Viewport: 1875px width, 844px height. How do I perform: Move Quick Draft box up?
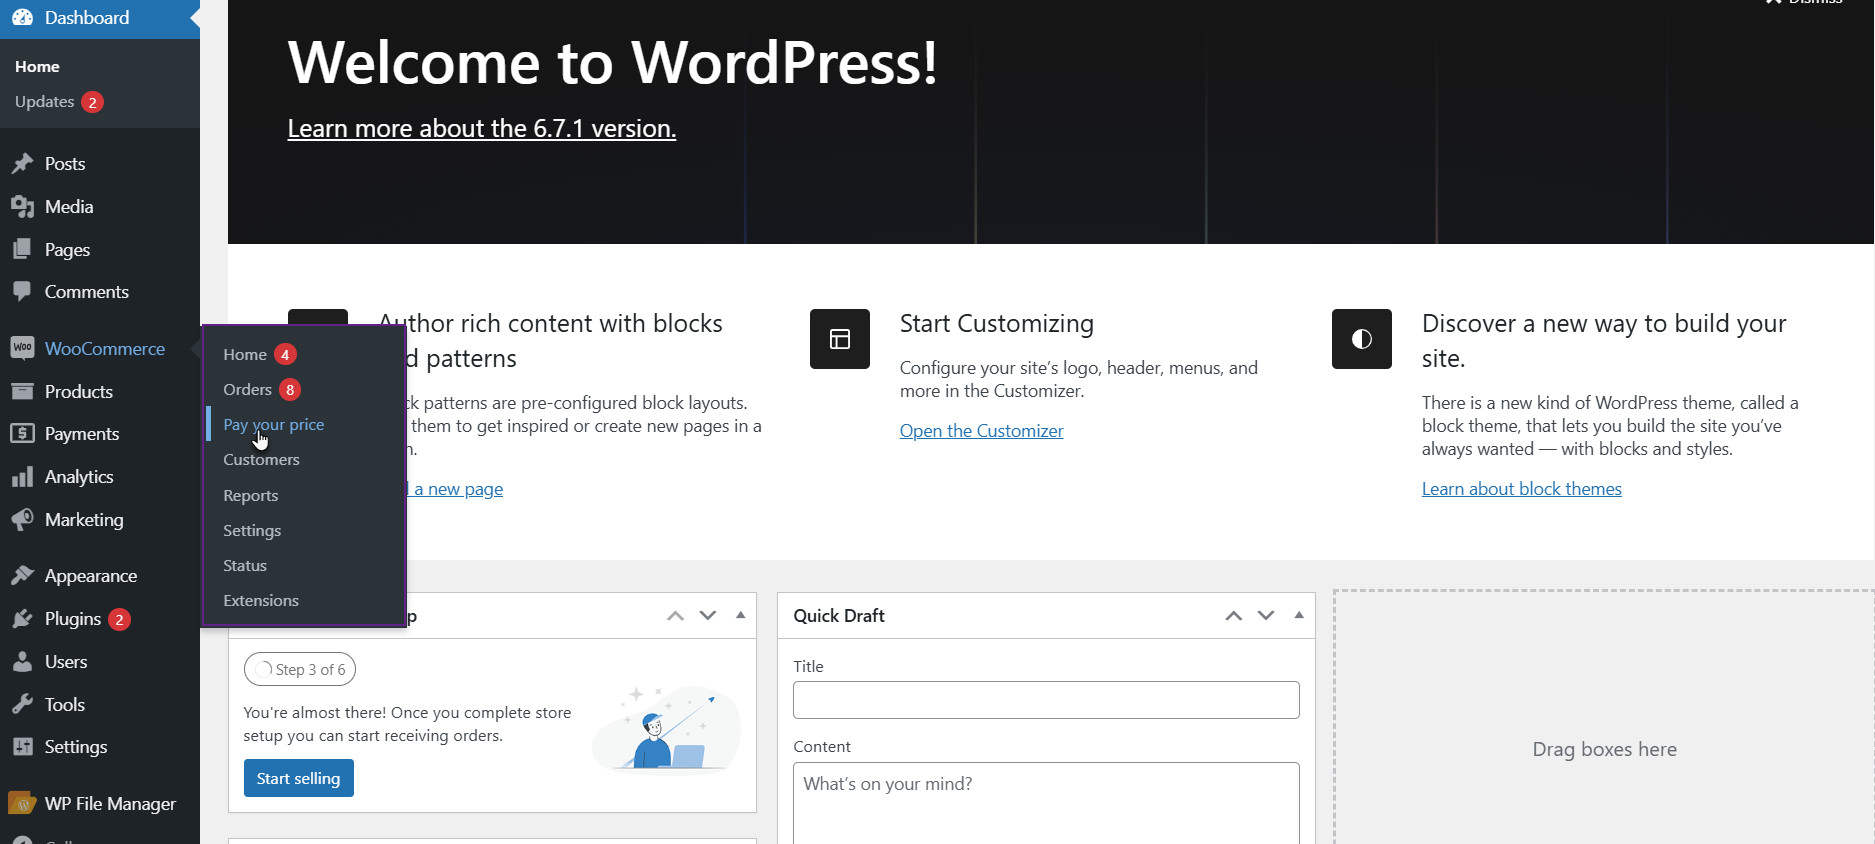pyautogui.click(x=1234, y=616)
